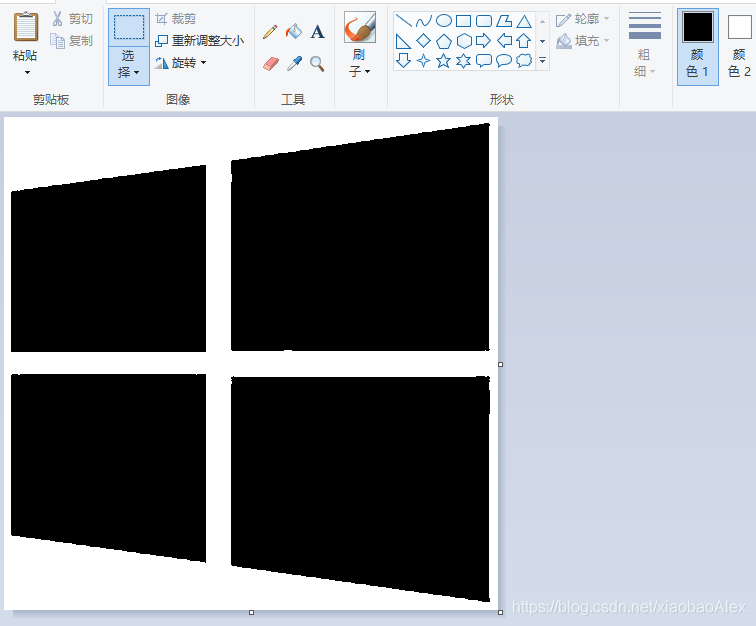The width and height of the screenshot is (756, 626).
Task: Expand the full shapes gallery
Action: (x=542, y=61)
